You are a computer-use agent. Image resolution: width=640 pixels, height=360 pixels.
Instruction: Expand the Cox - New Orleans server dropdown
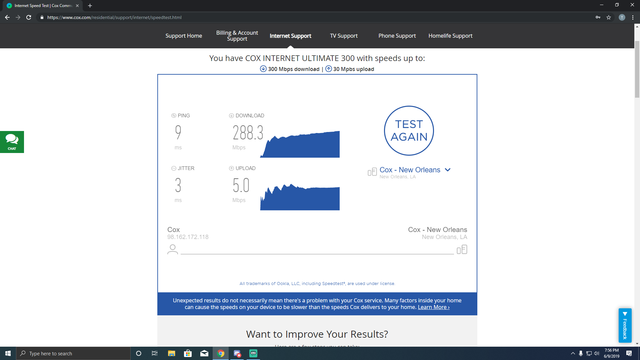415,170
